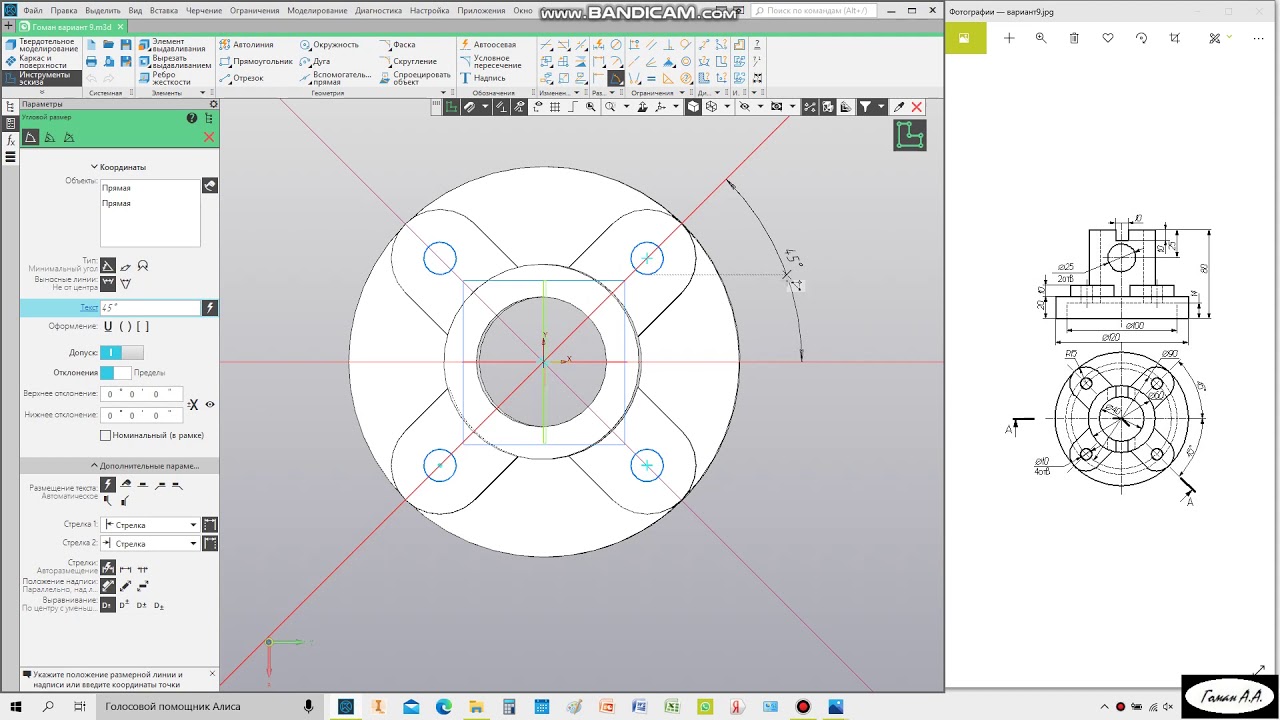Click the zoom magnifier icon in Photos window
The image size is (1280, 720).
pos(1041,38)
